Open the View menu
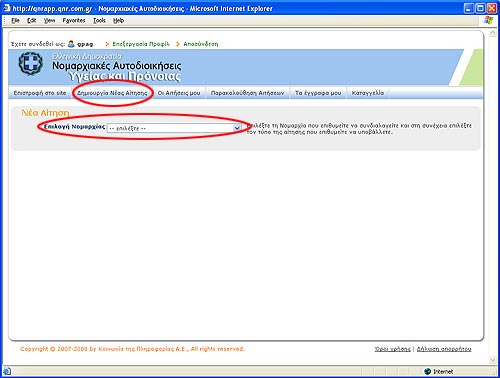The width and height of the screenshot is (500, 378). 49,21
